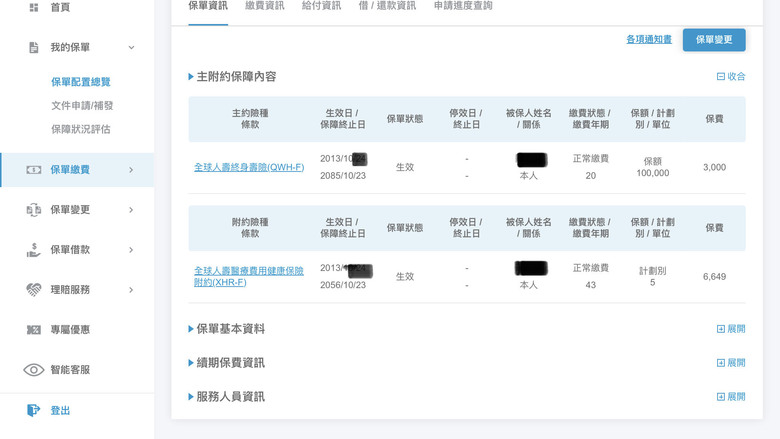This screenshot has width=780, height=439.
Task: Open 智能客服 via the eye icon
Action: coord(34,370)
